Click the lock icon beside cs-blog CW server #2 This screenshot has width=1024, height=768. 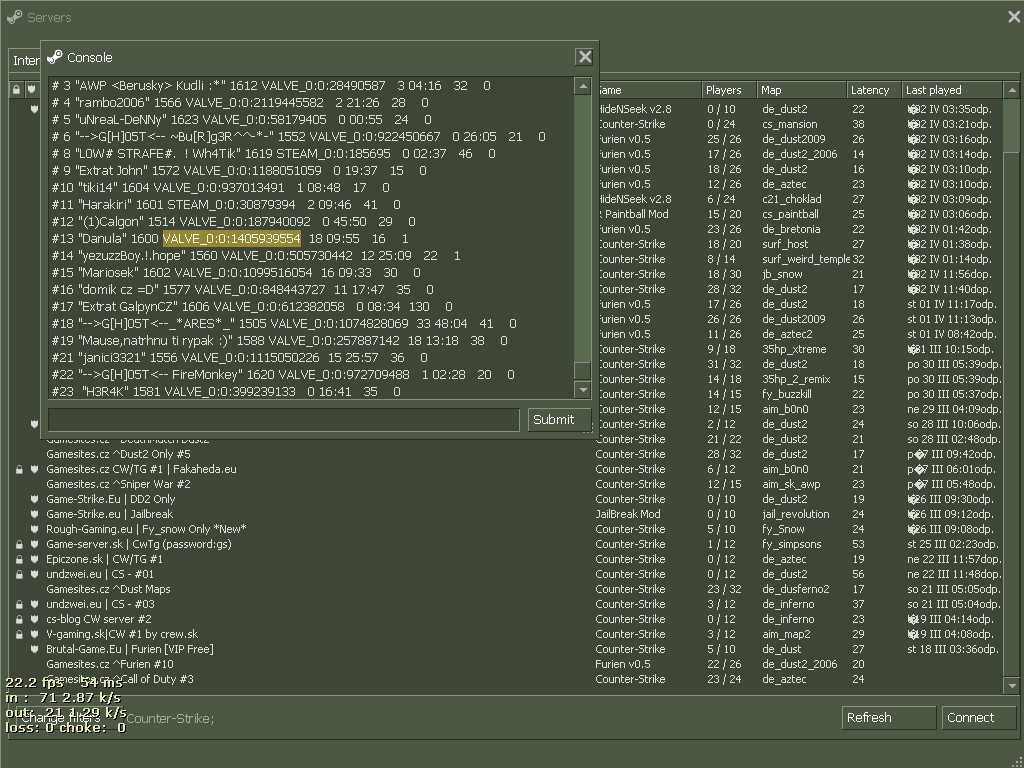point(18,619)
